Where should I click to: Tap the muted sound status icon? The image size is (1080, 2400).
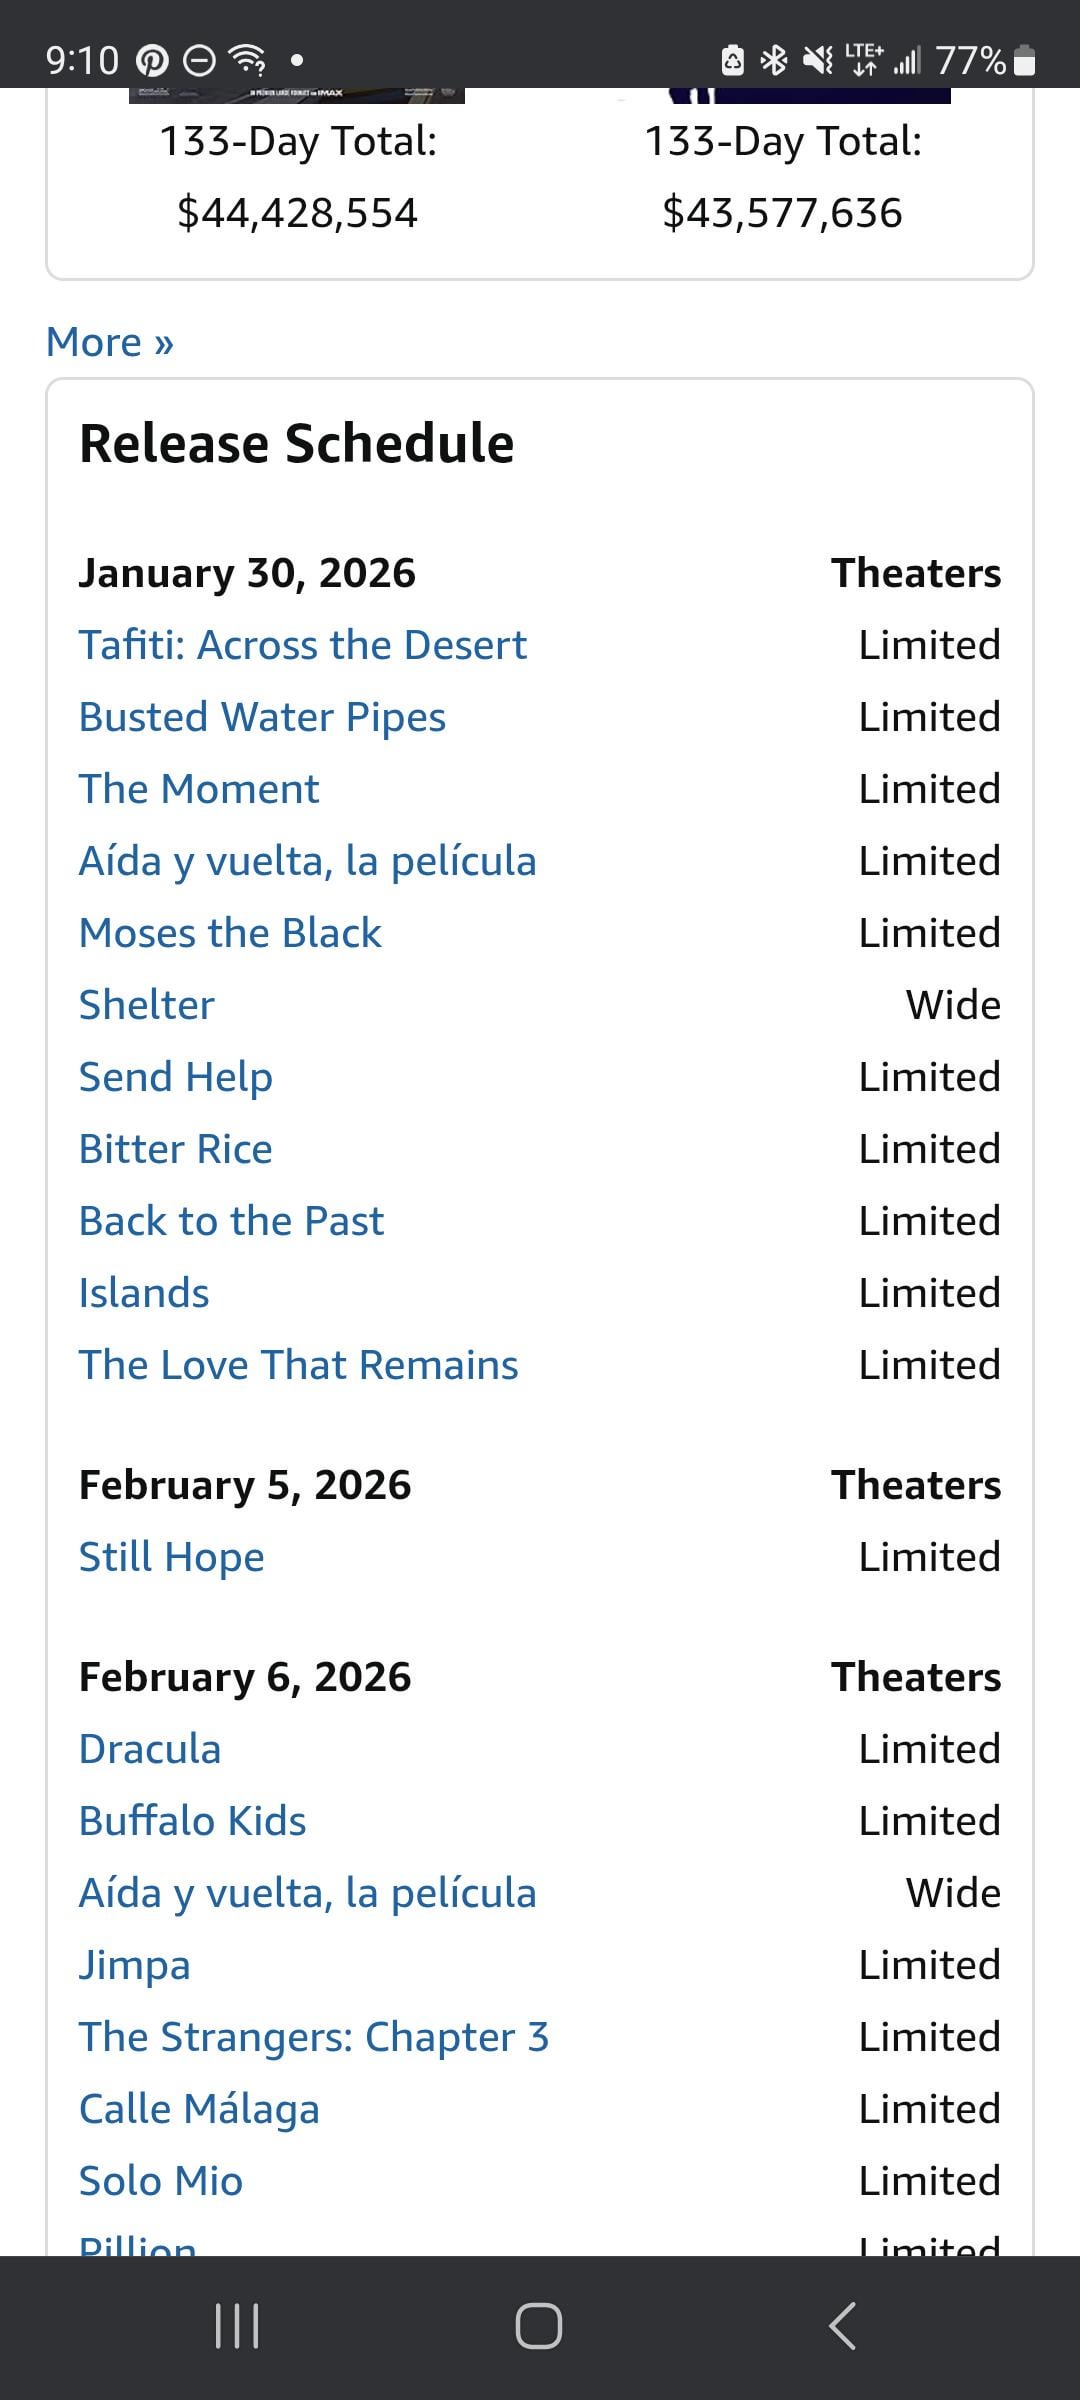[818, 61]
